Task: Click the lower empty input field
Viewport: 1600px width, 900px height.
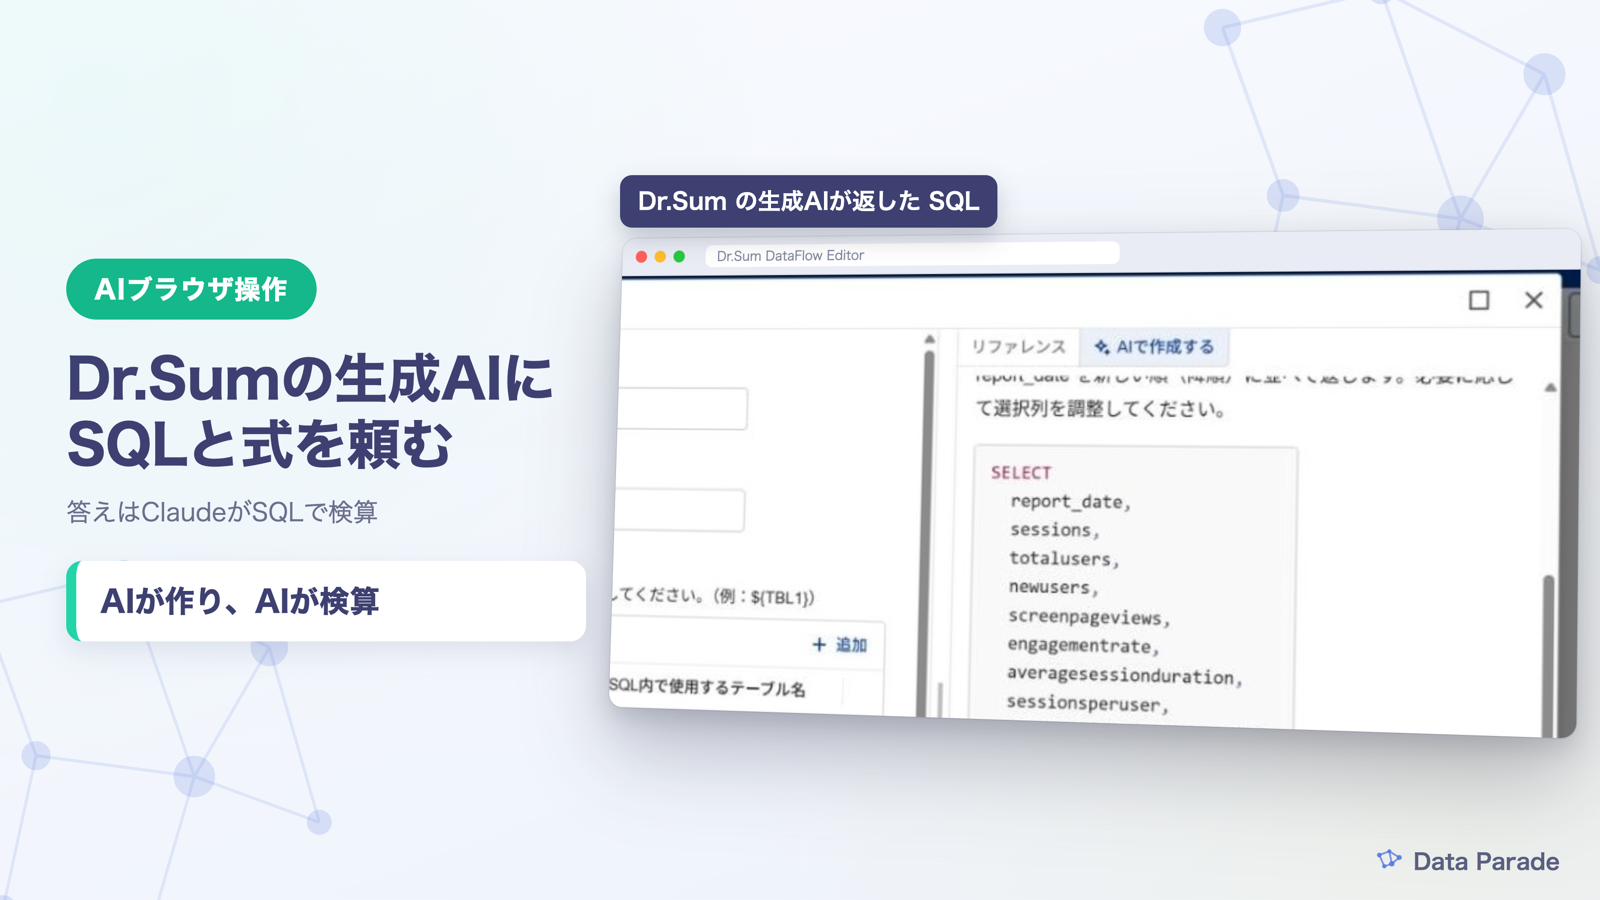Action: pyautogui.click(x=680, y=510)
